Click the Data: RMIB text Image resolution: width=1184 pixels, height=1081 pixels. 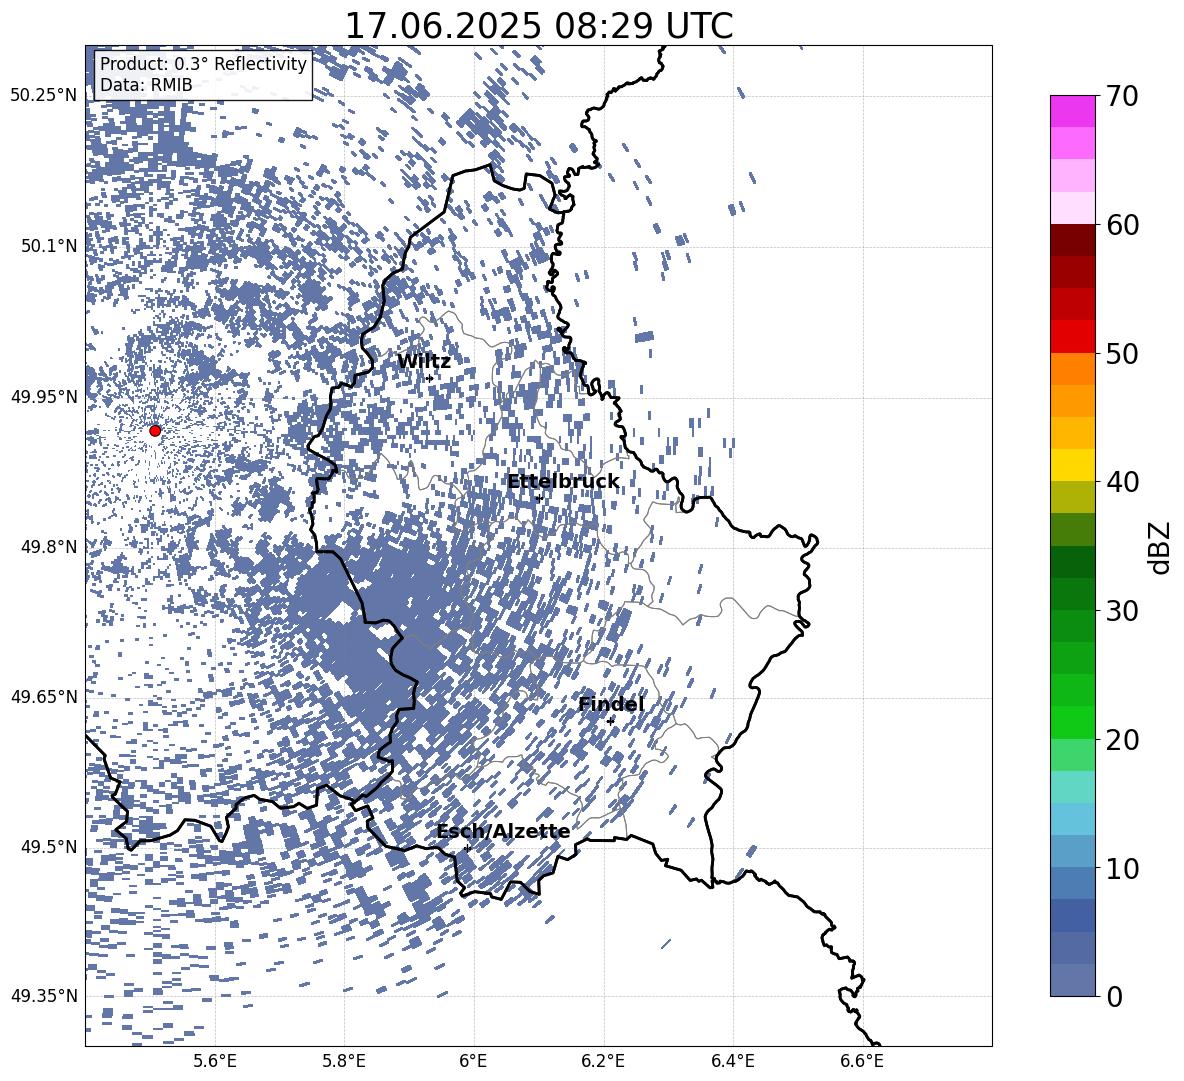coord(146,85)
